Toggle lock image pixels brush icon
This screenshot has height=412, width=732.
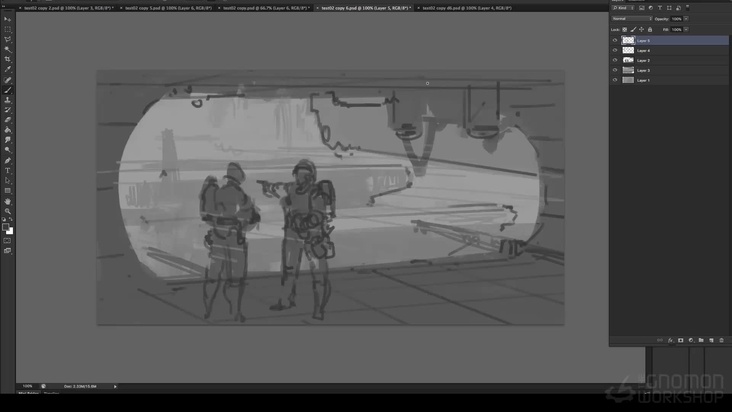(x=633, y=29)
